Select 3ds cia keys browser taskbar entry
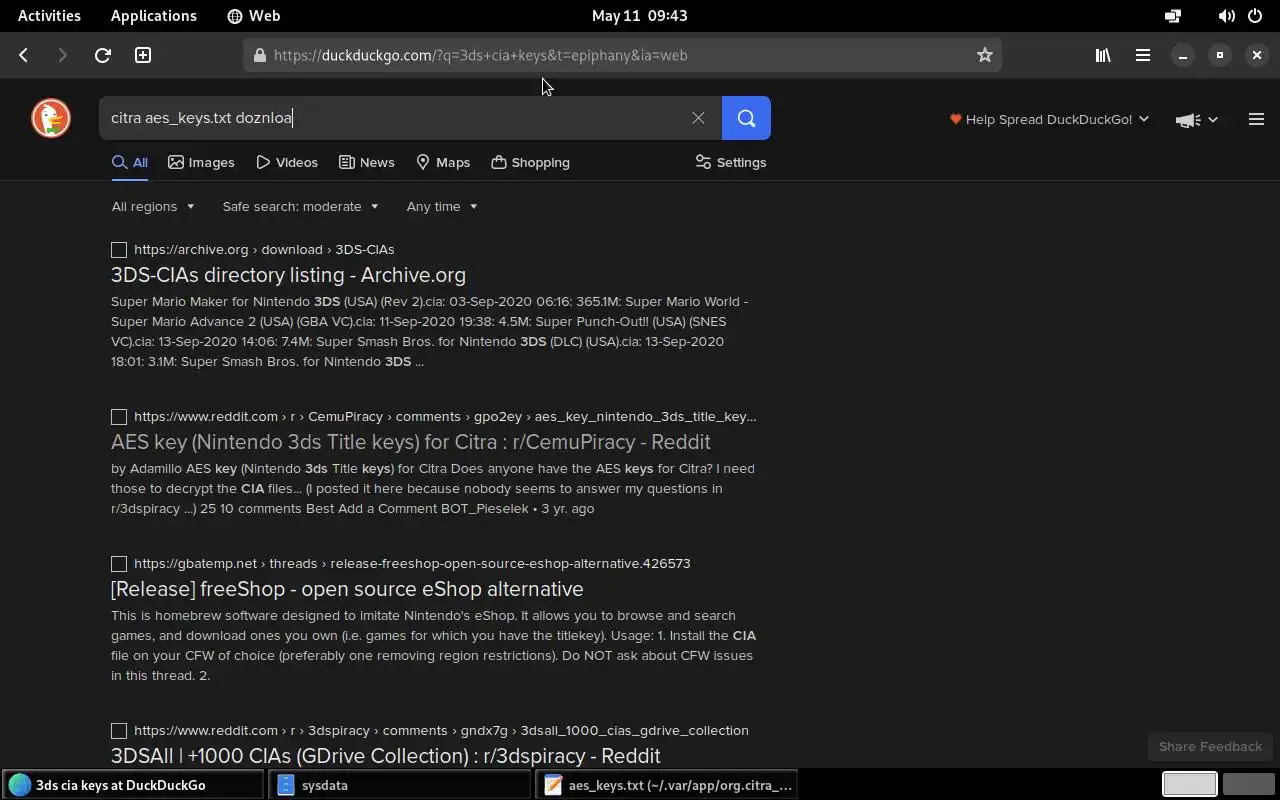This screenshot has height=800, width=1280. [133, 785]
